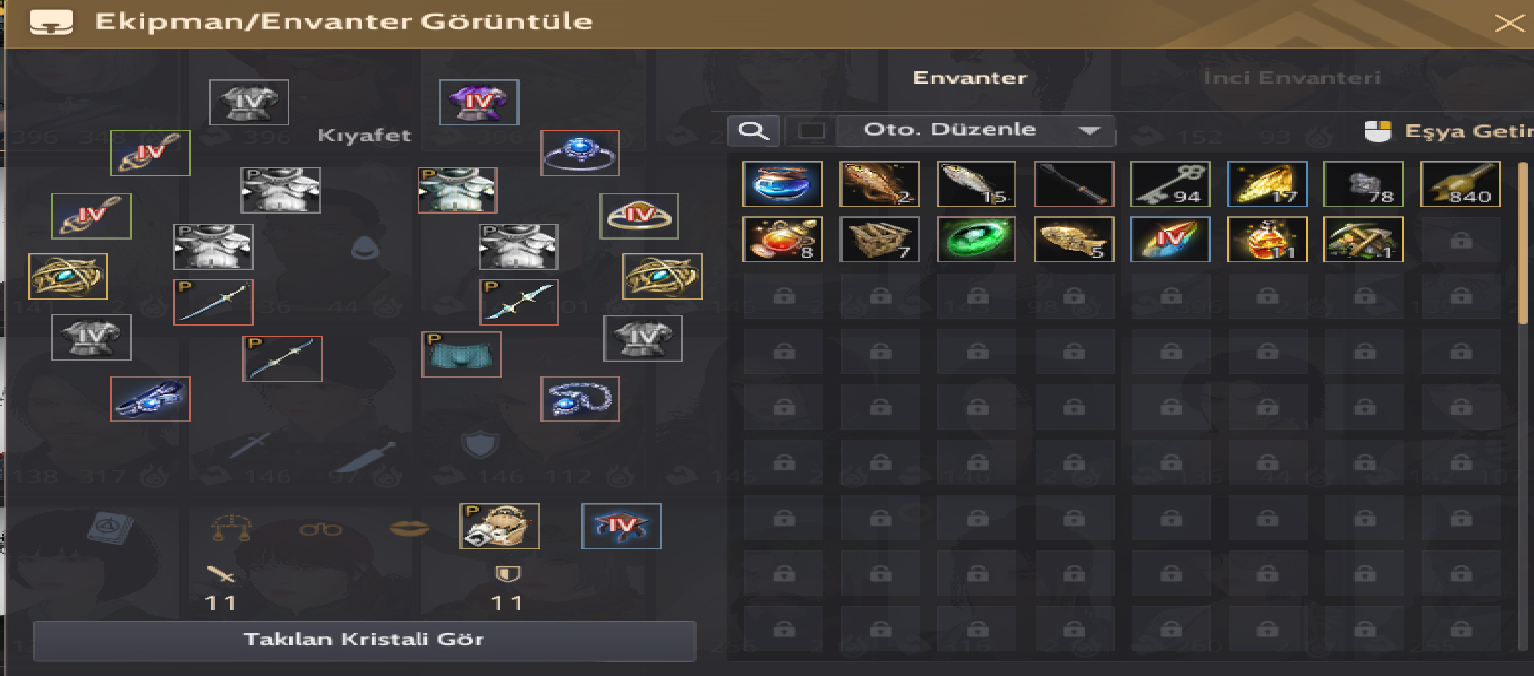This screenshot has width=1534, height=676.
Task: Select the silver fish item with count 15
Action: tap(976, 184)
